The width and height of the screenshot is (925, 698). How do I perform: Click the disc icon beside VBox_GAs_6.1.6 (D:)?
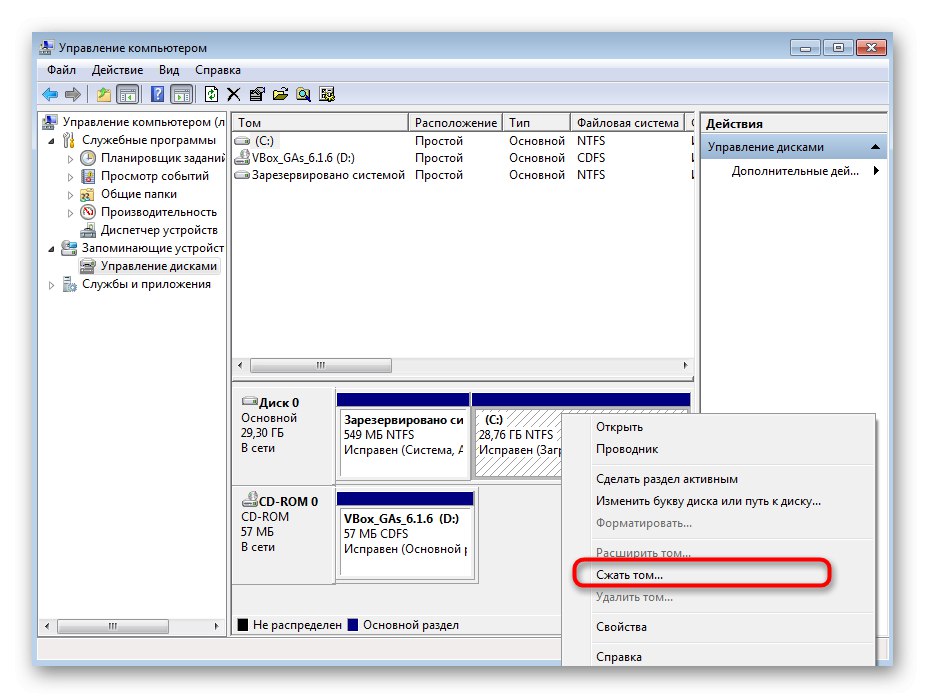pyautogui.click(x=242, y=158)
